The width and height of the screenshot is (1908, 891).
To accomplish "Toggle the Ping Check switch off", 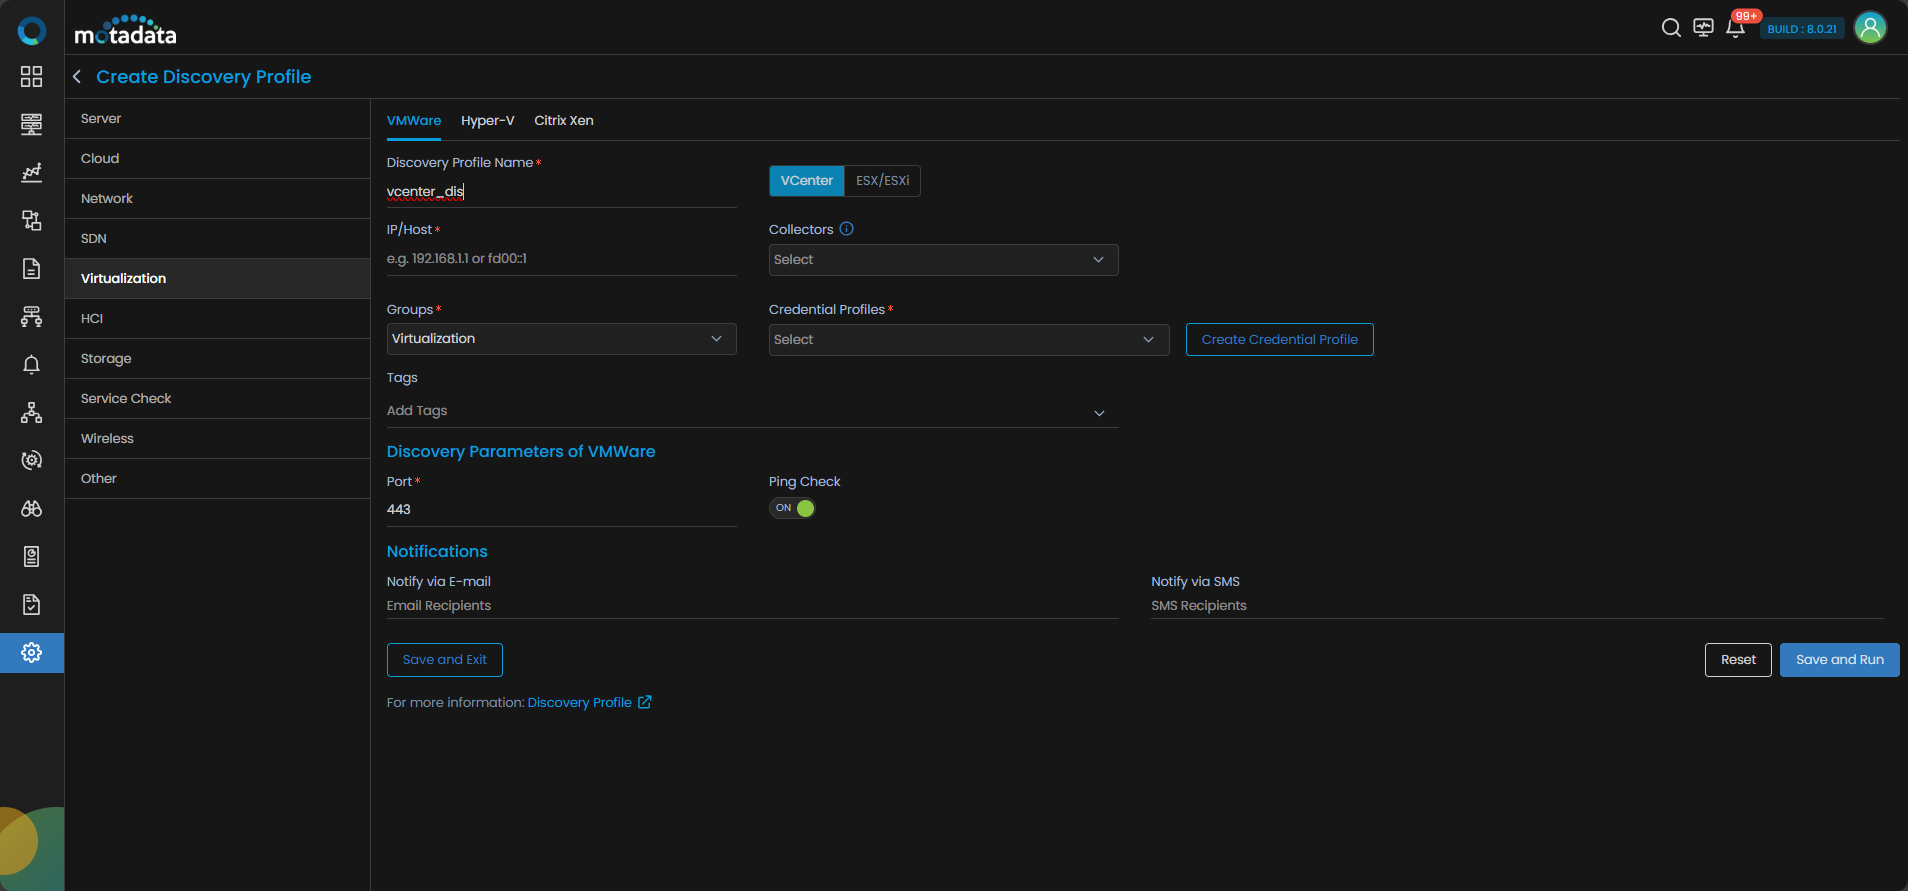I will [x=792, y=508].
